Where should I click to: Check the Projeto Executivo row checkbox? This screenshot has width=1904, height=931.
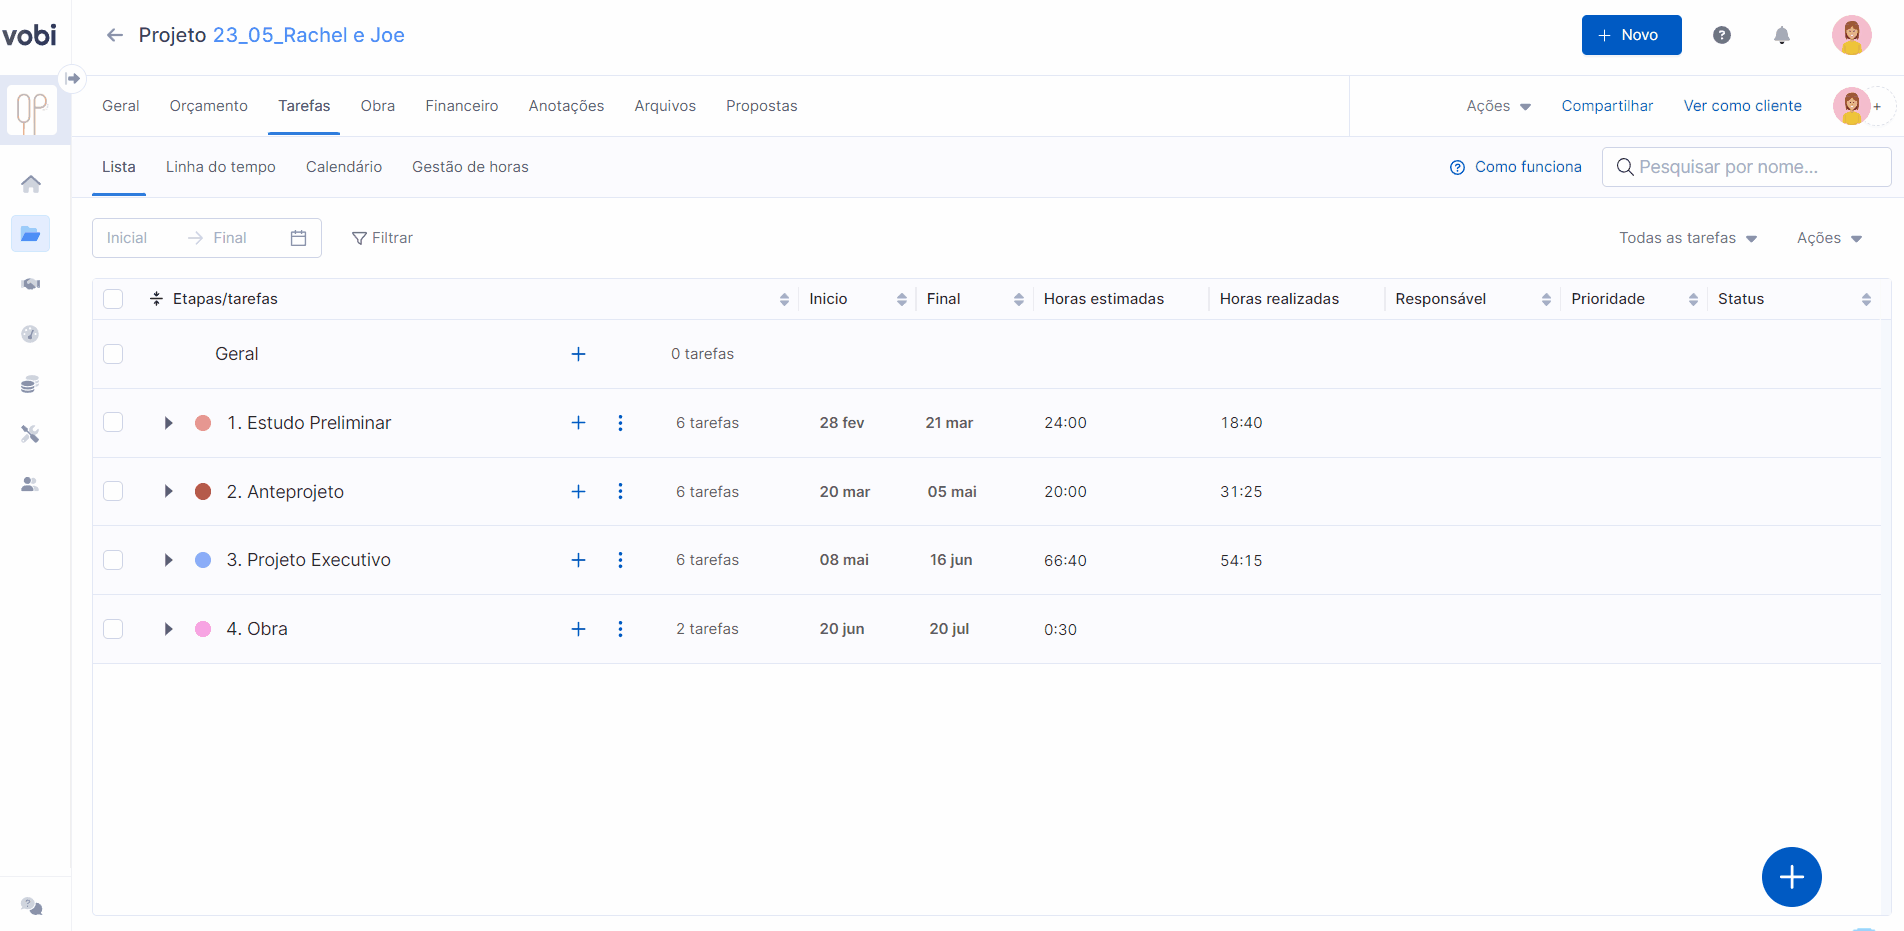(x=113, y=560)
